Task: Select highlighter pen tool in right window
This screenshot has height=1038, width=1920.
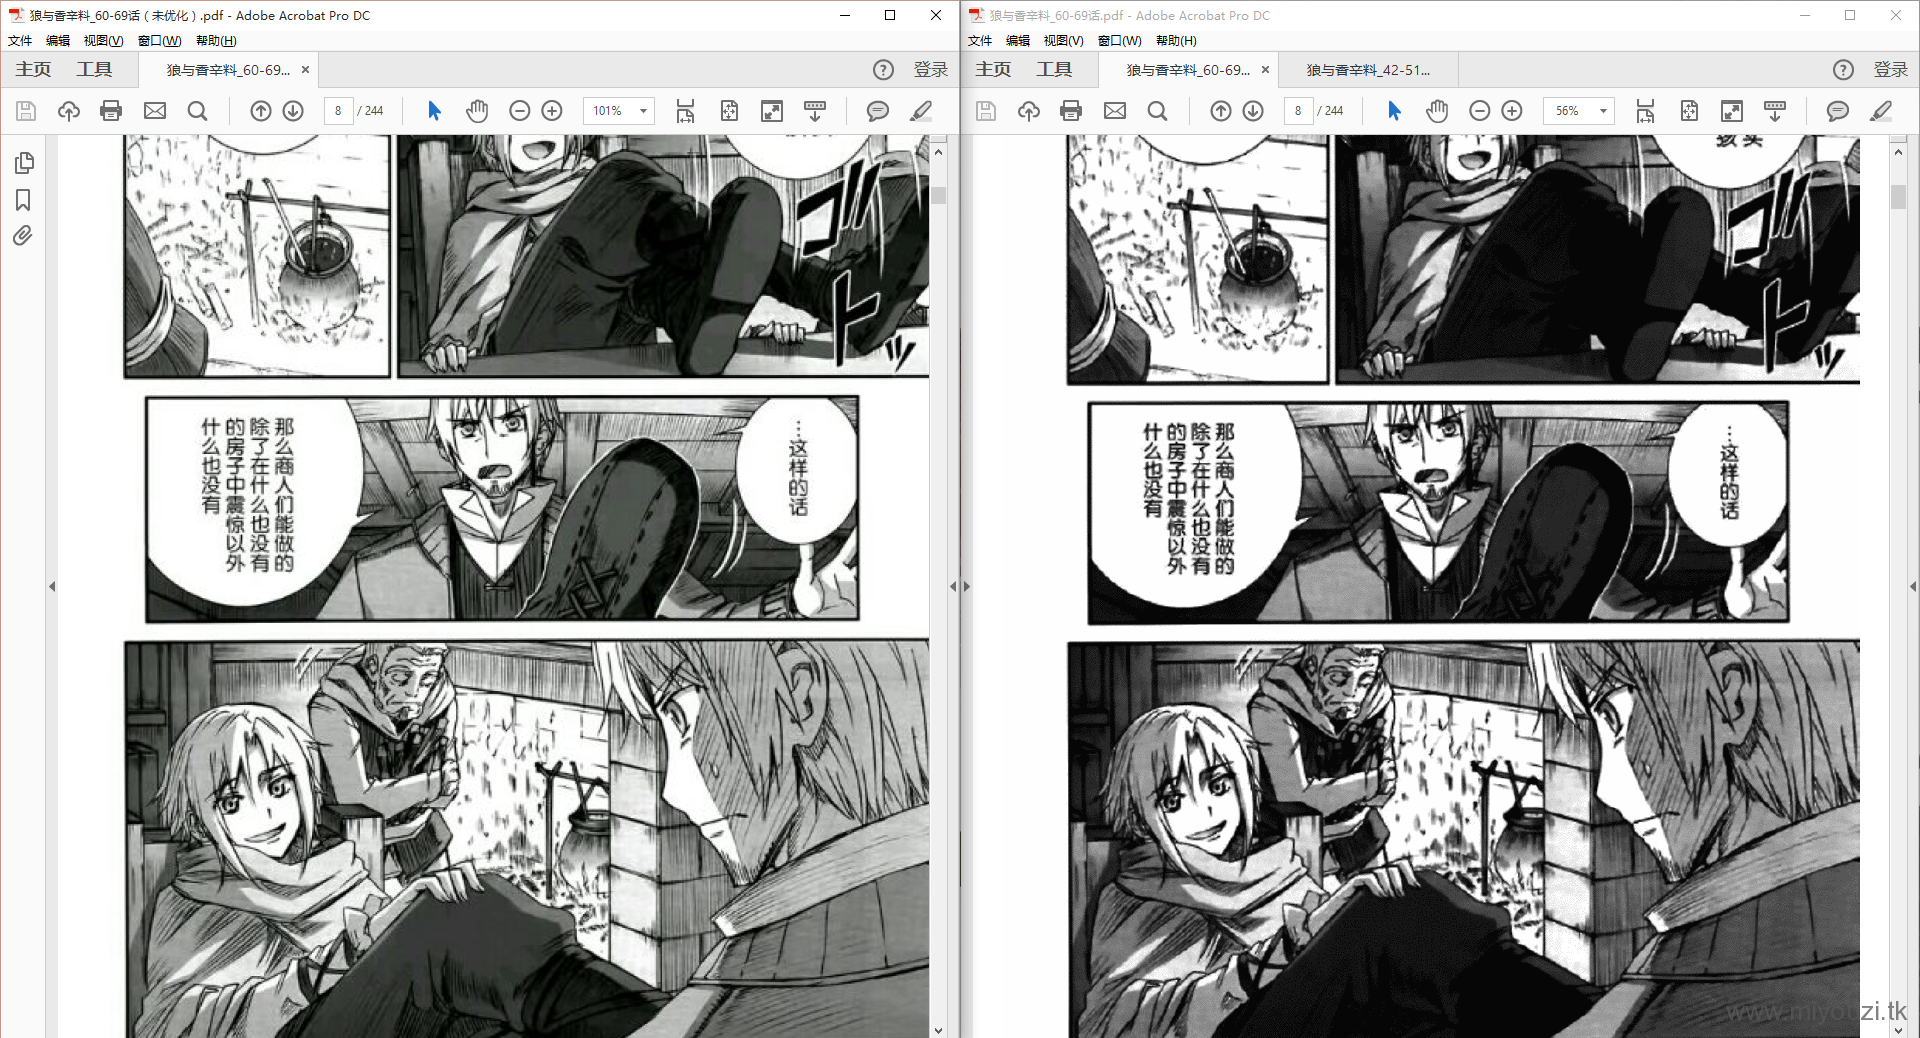Action: [x=1881, y=111]
